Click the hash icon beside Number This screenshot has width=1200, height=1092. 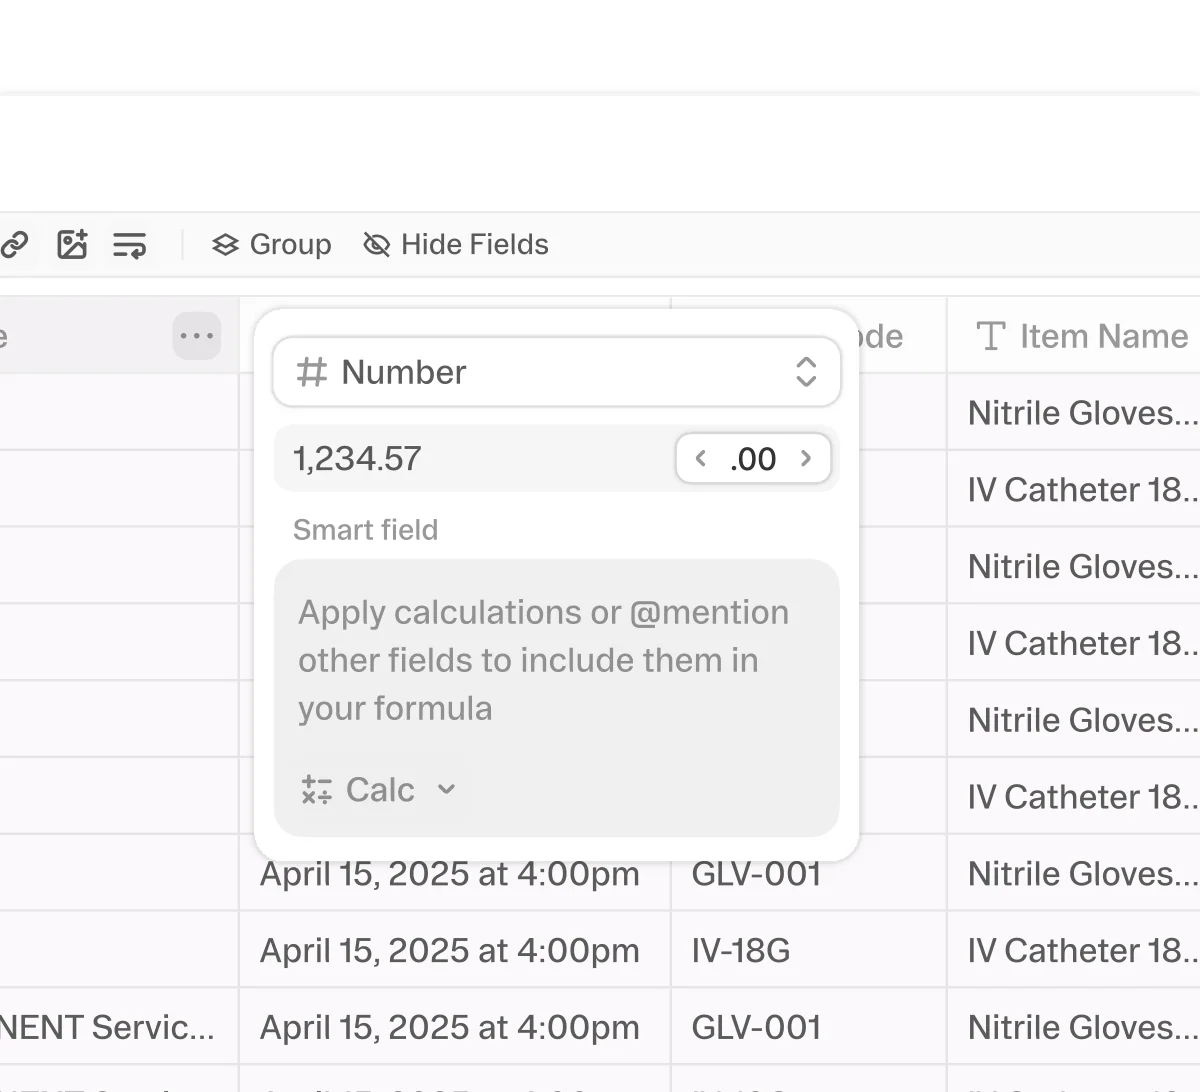(x=311, y=372)
